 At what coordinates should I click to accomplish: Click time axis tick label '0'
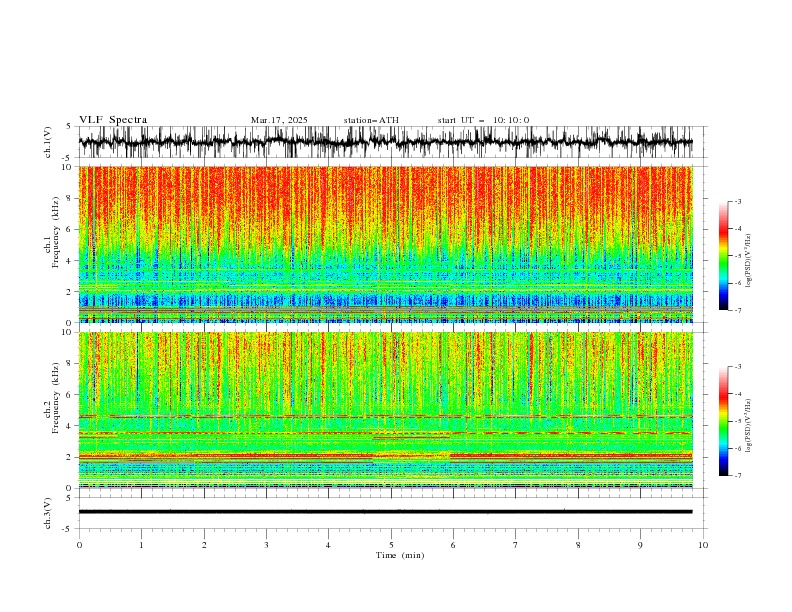pyautogui.click(x=79, y=545)
